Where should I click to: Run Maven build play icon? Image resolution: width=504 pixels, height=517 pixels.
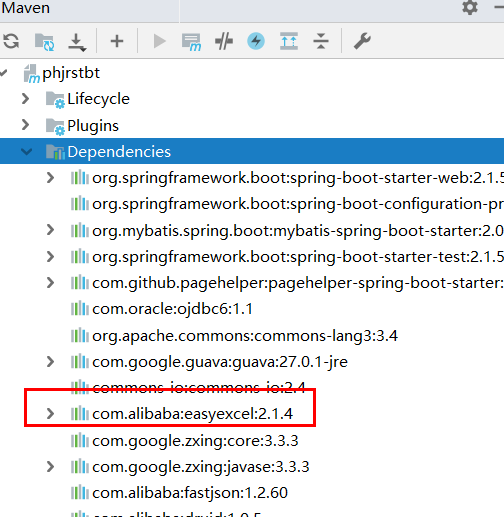[159, 42]
